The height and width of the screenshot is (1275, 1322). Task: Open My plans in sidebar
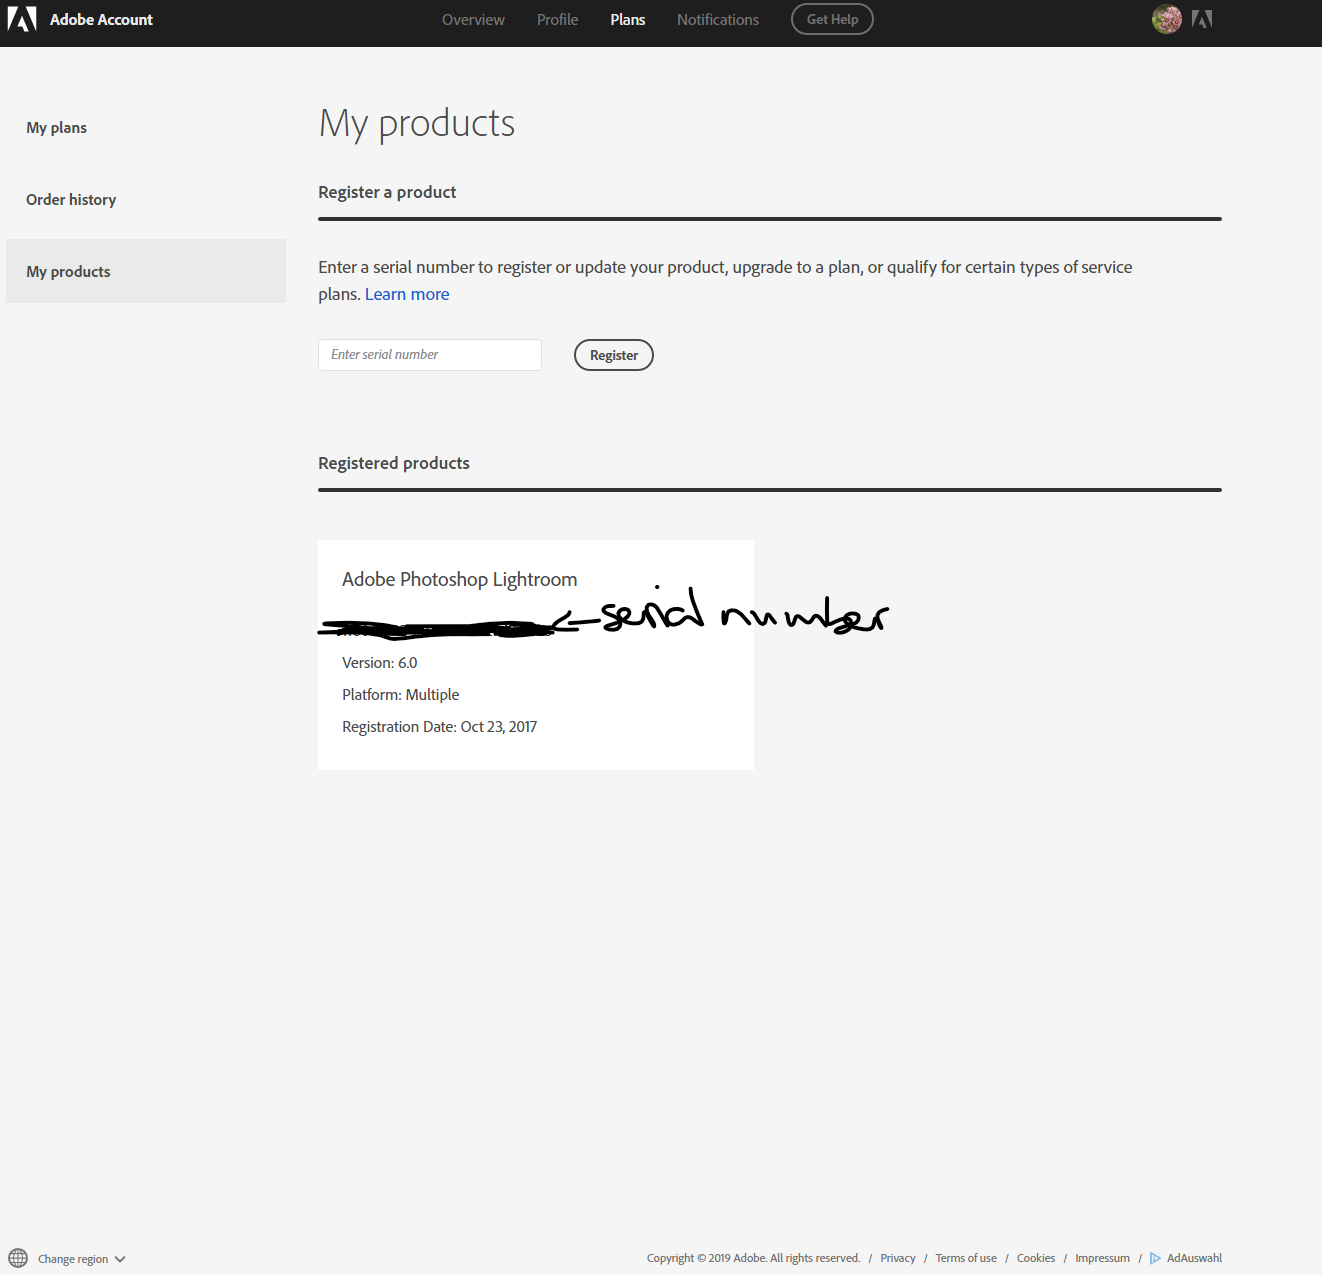click(x=146, y=127)
